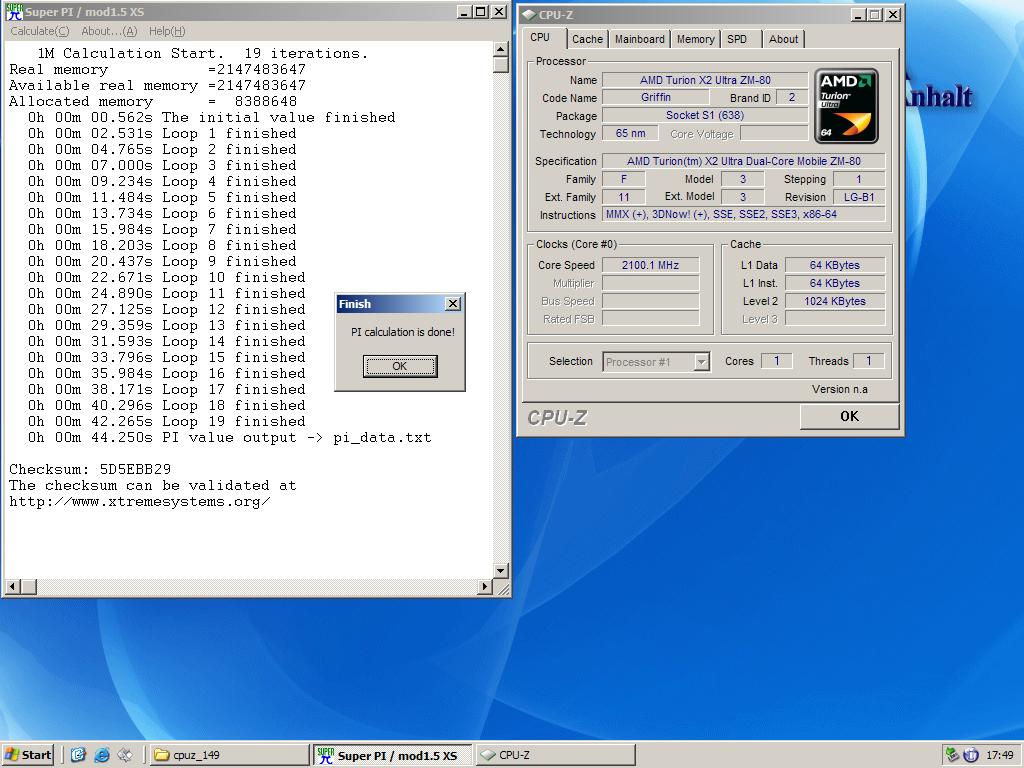Switch to cpuz_149 folder in taskbar
The width and height of the screenshot is (1024, 768).
tap(228, 755)
